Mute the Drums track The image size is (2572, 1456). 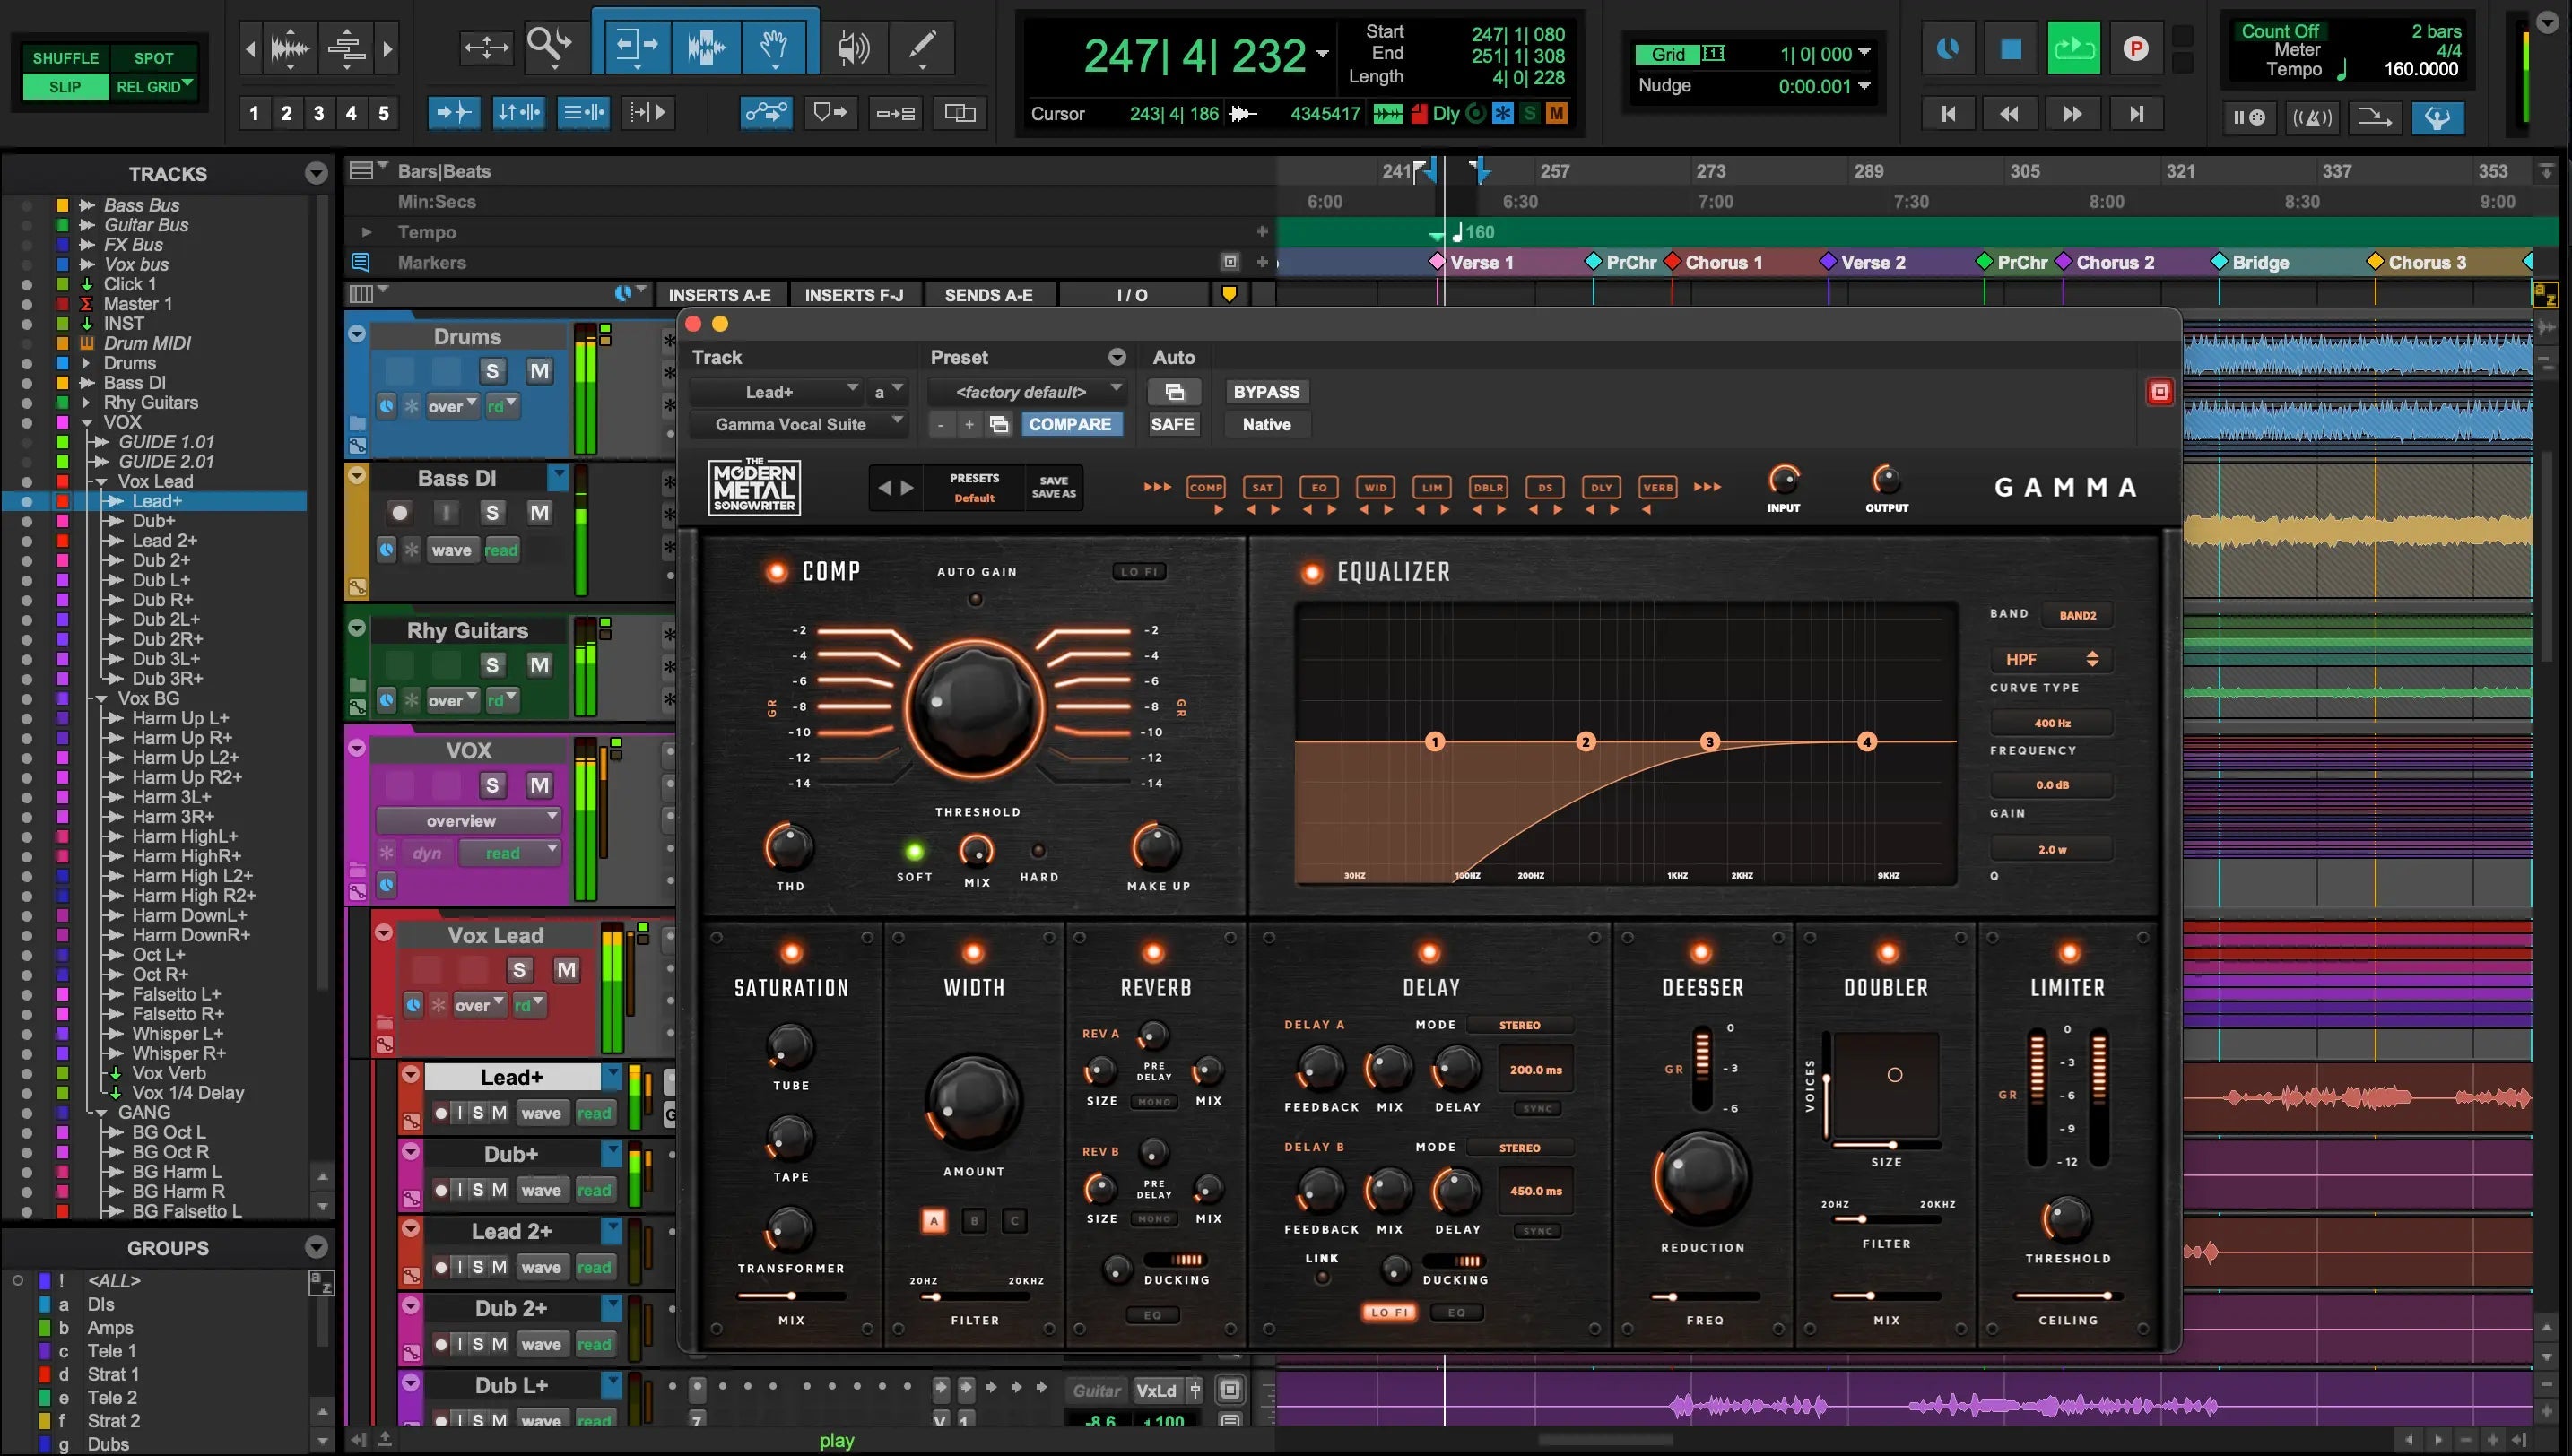(x=539, y=372)
